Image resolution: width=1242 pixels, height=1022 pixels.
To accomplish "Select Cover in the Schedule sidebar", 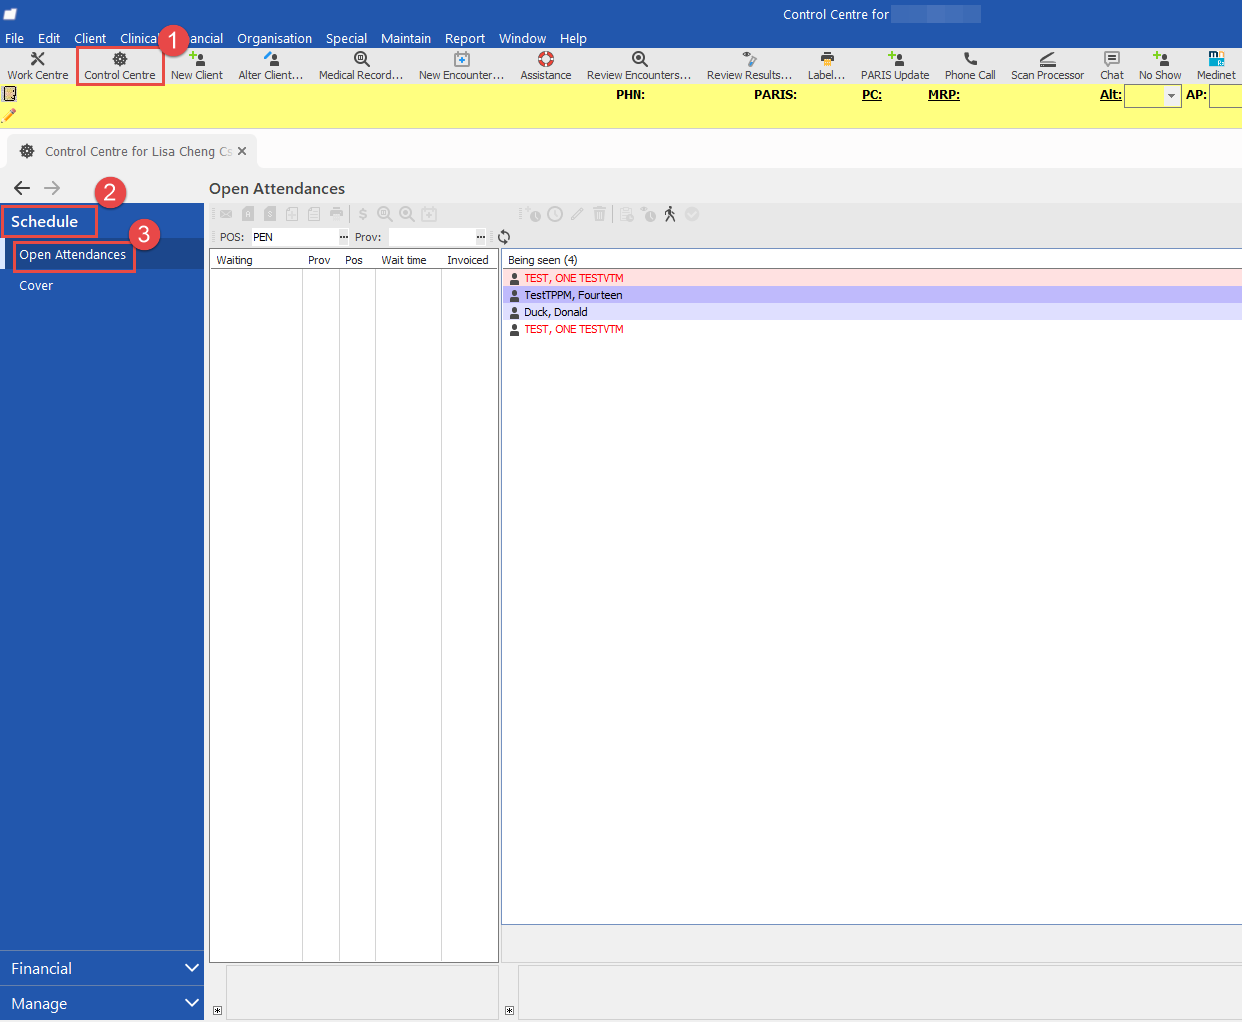I will (36, 285).
